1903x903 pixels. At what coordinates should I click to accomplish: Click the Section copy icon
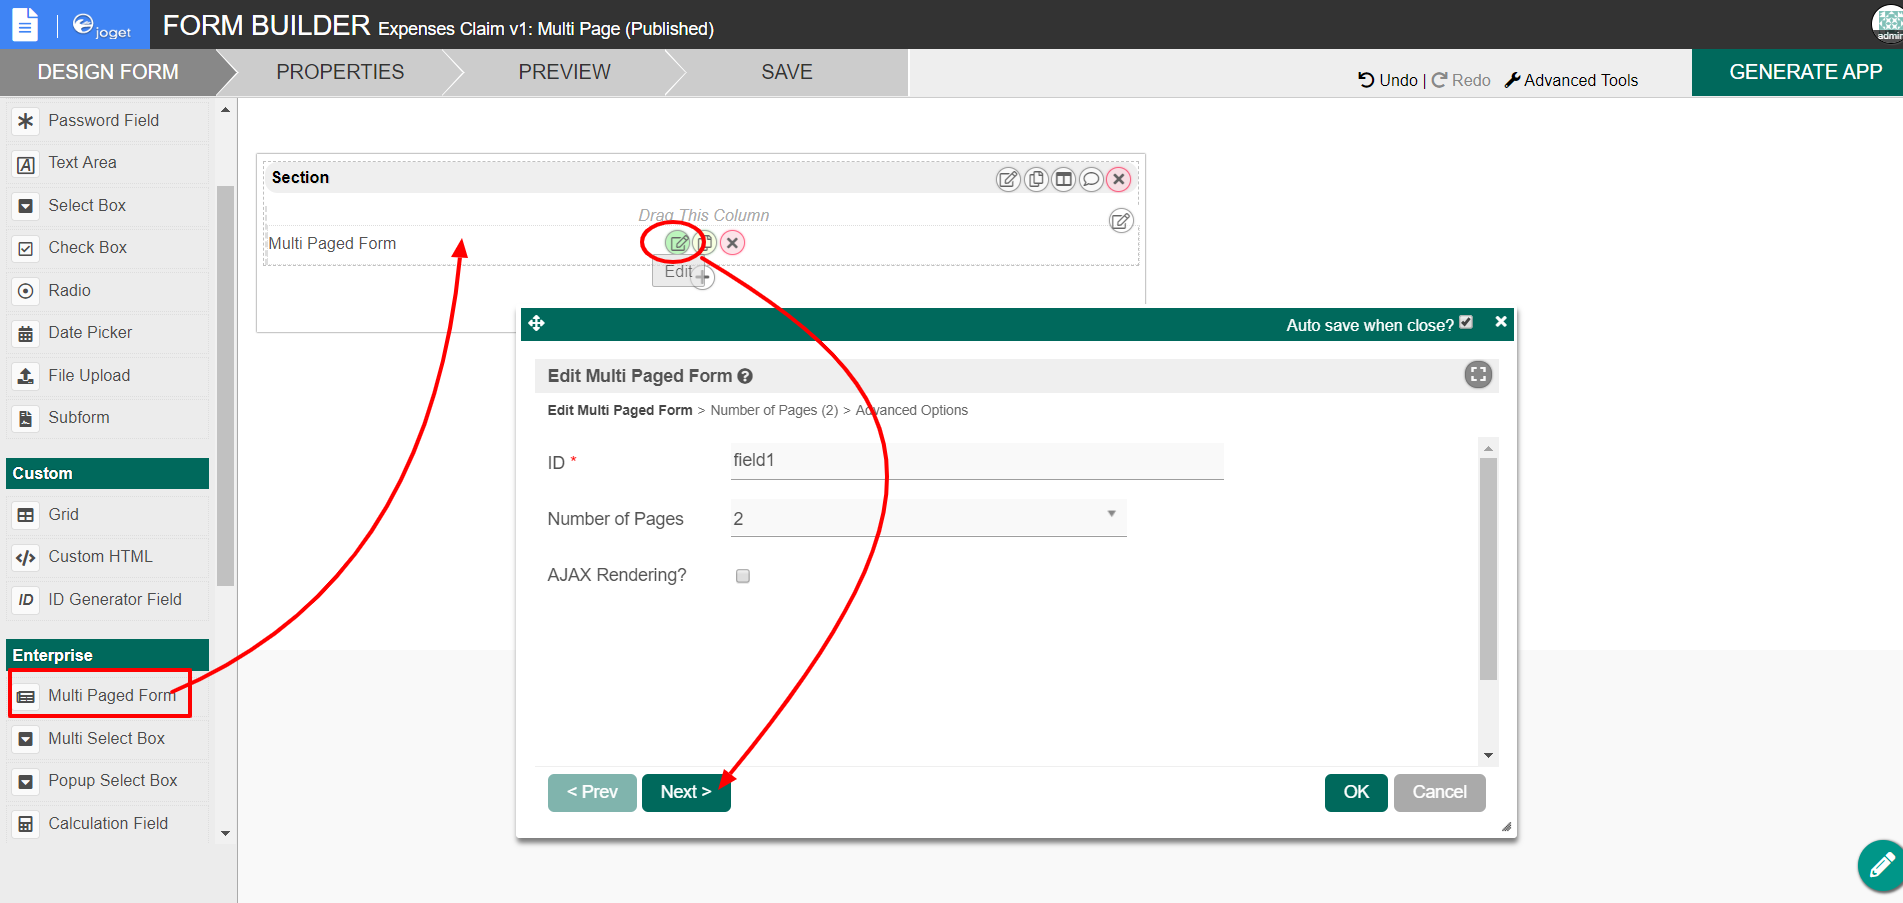pyautogui.click(x=1036, y=179)
